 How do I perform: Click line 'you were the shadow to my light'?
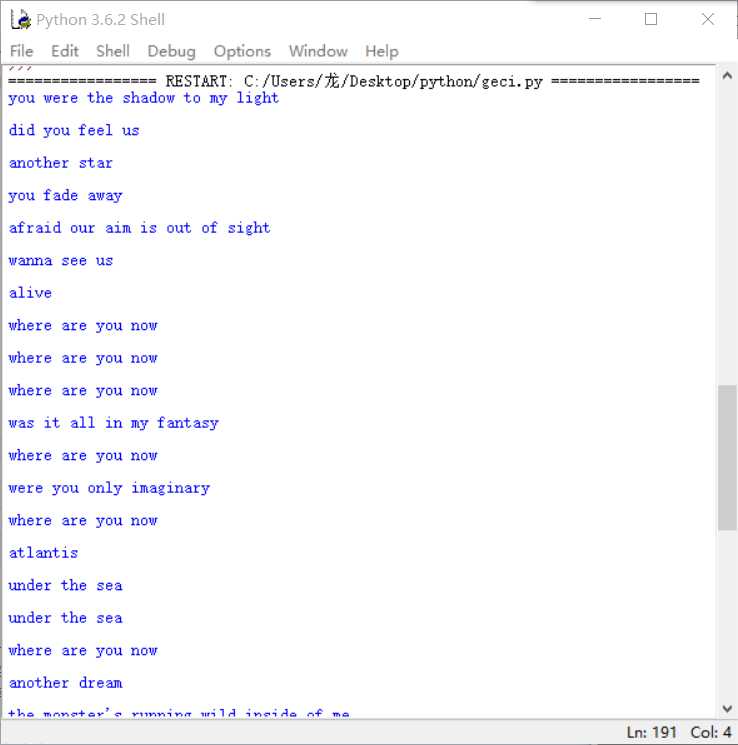(144, 98)
